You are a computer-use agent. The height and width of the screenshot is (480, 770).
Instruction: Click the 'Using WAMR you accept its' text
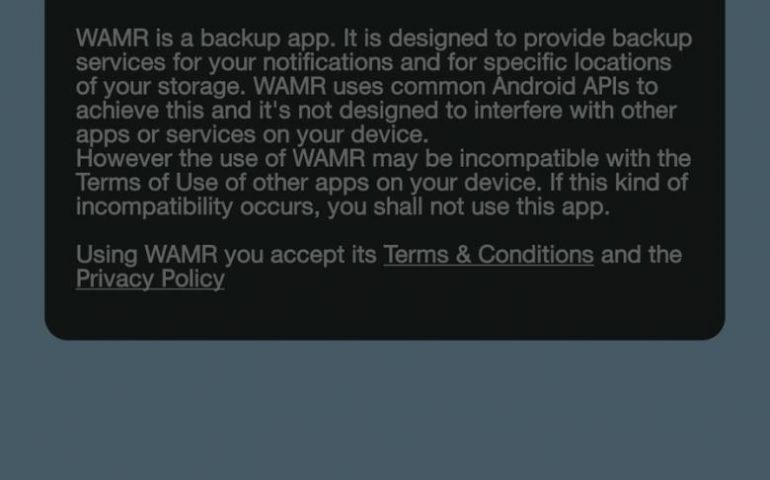click(x=226, y=255)
